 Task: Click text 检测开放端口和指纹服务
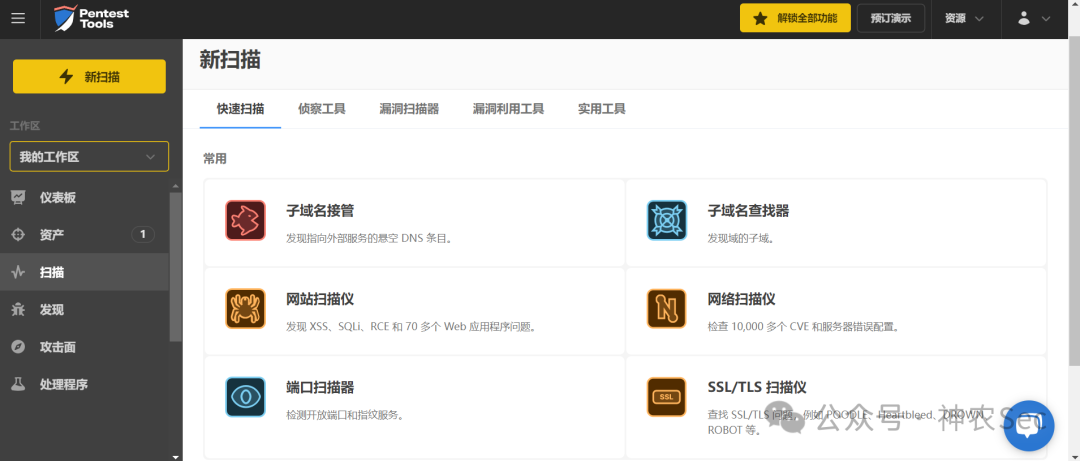pyautogui.click(x=344, y=415)
